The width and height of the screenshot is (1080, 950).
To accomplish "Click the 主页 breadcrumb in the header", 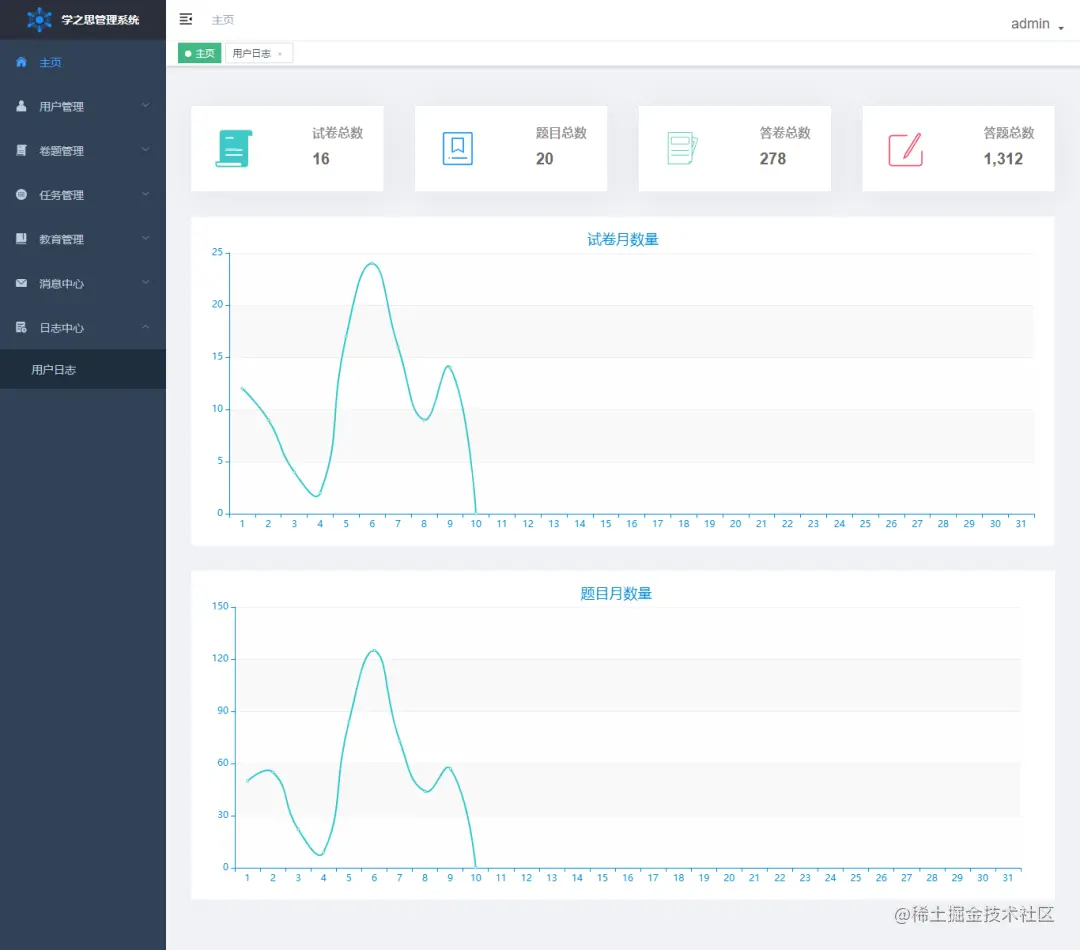I will point(222,20).
